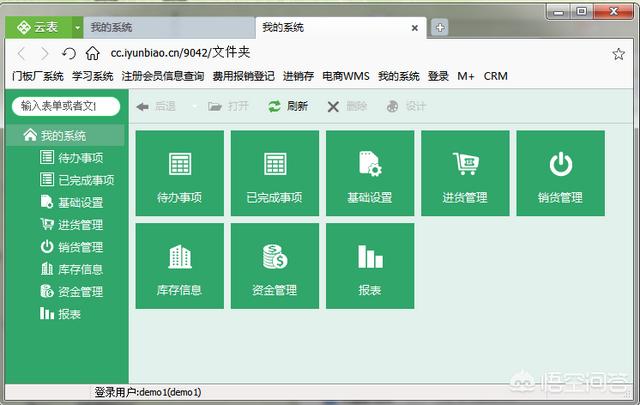The width and height of the screenshot is (640, 405).
Task: Go back with browser back arrow
Action: 22,53
